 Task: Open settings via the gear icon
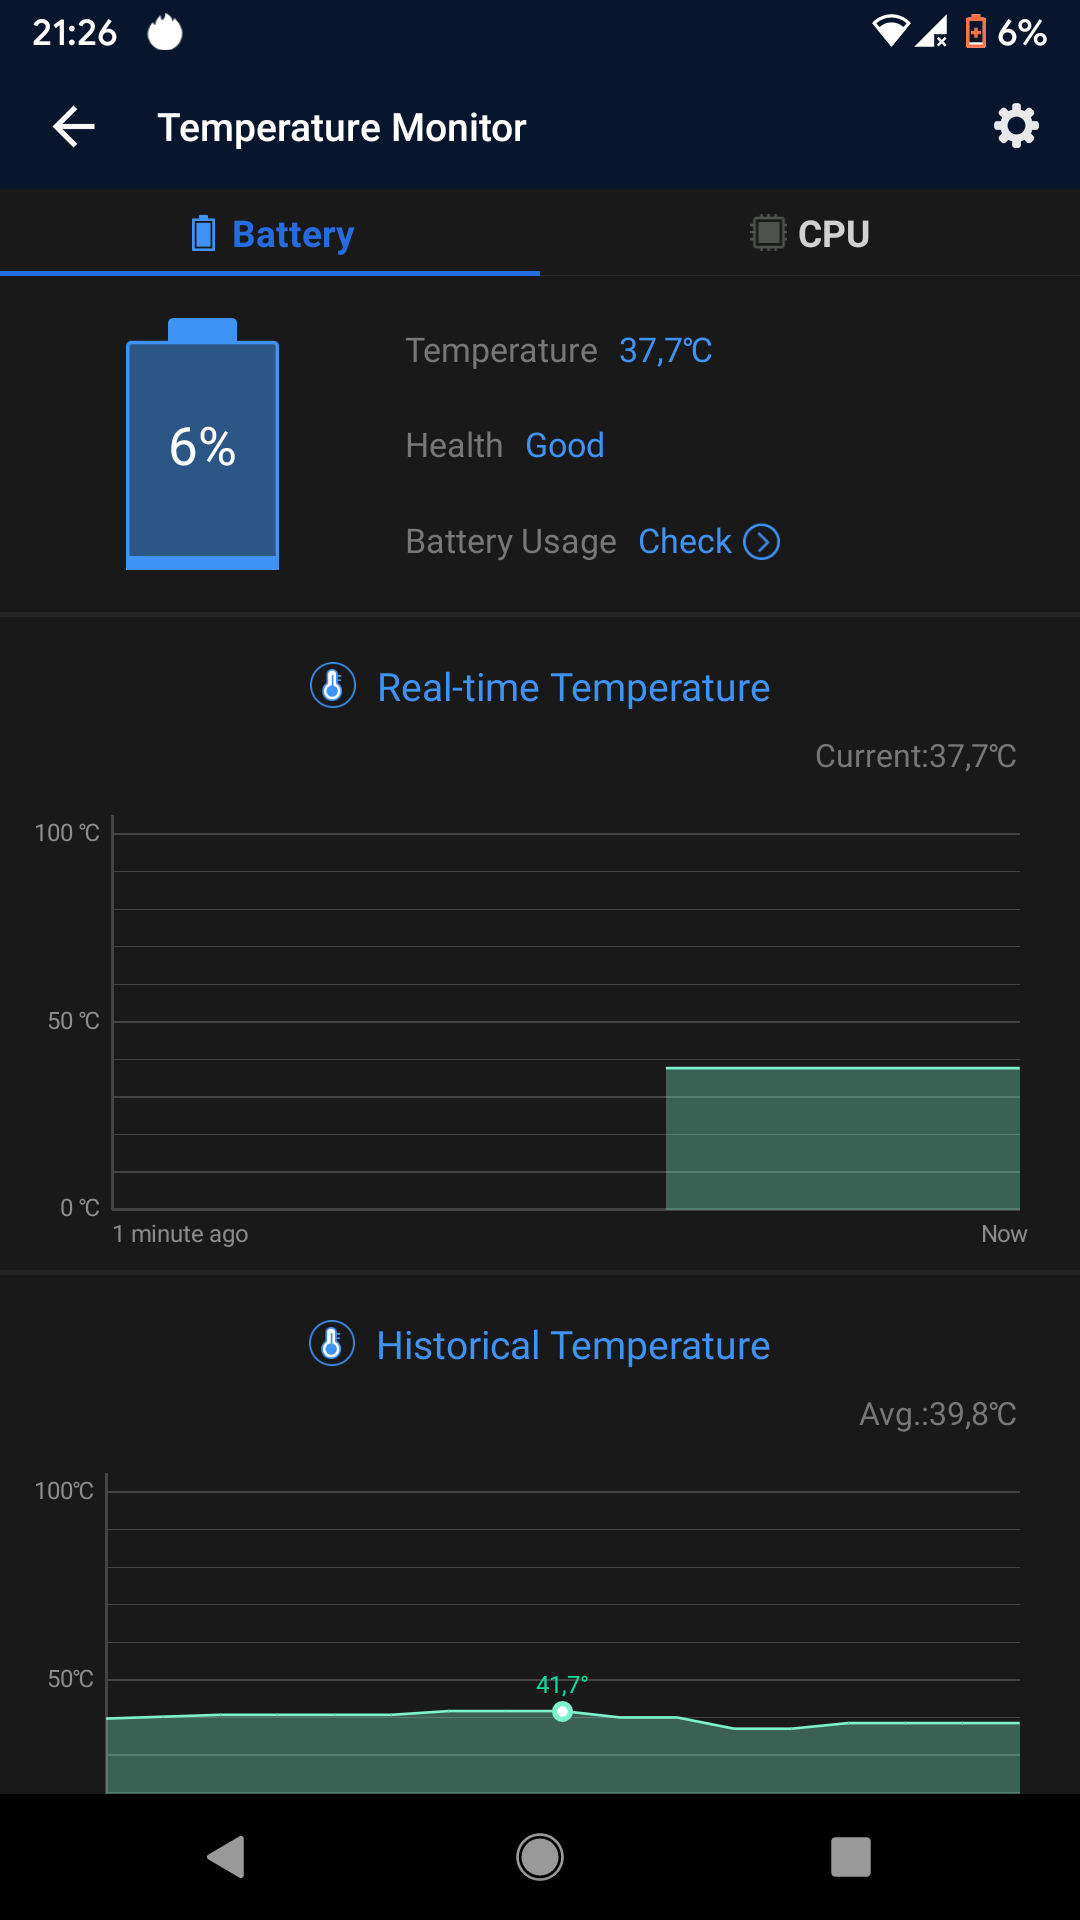(x=1016, y=127)
